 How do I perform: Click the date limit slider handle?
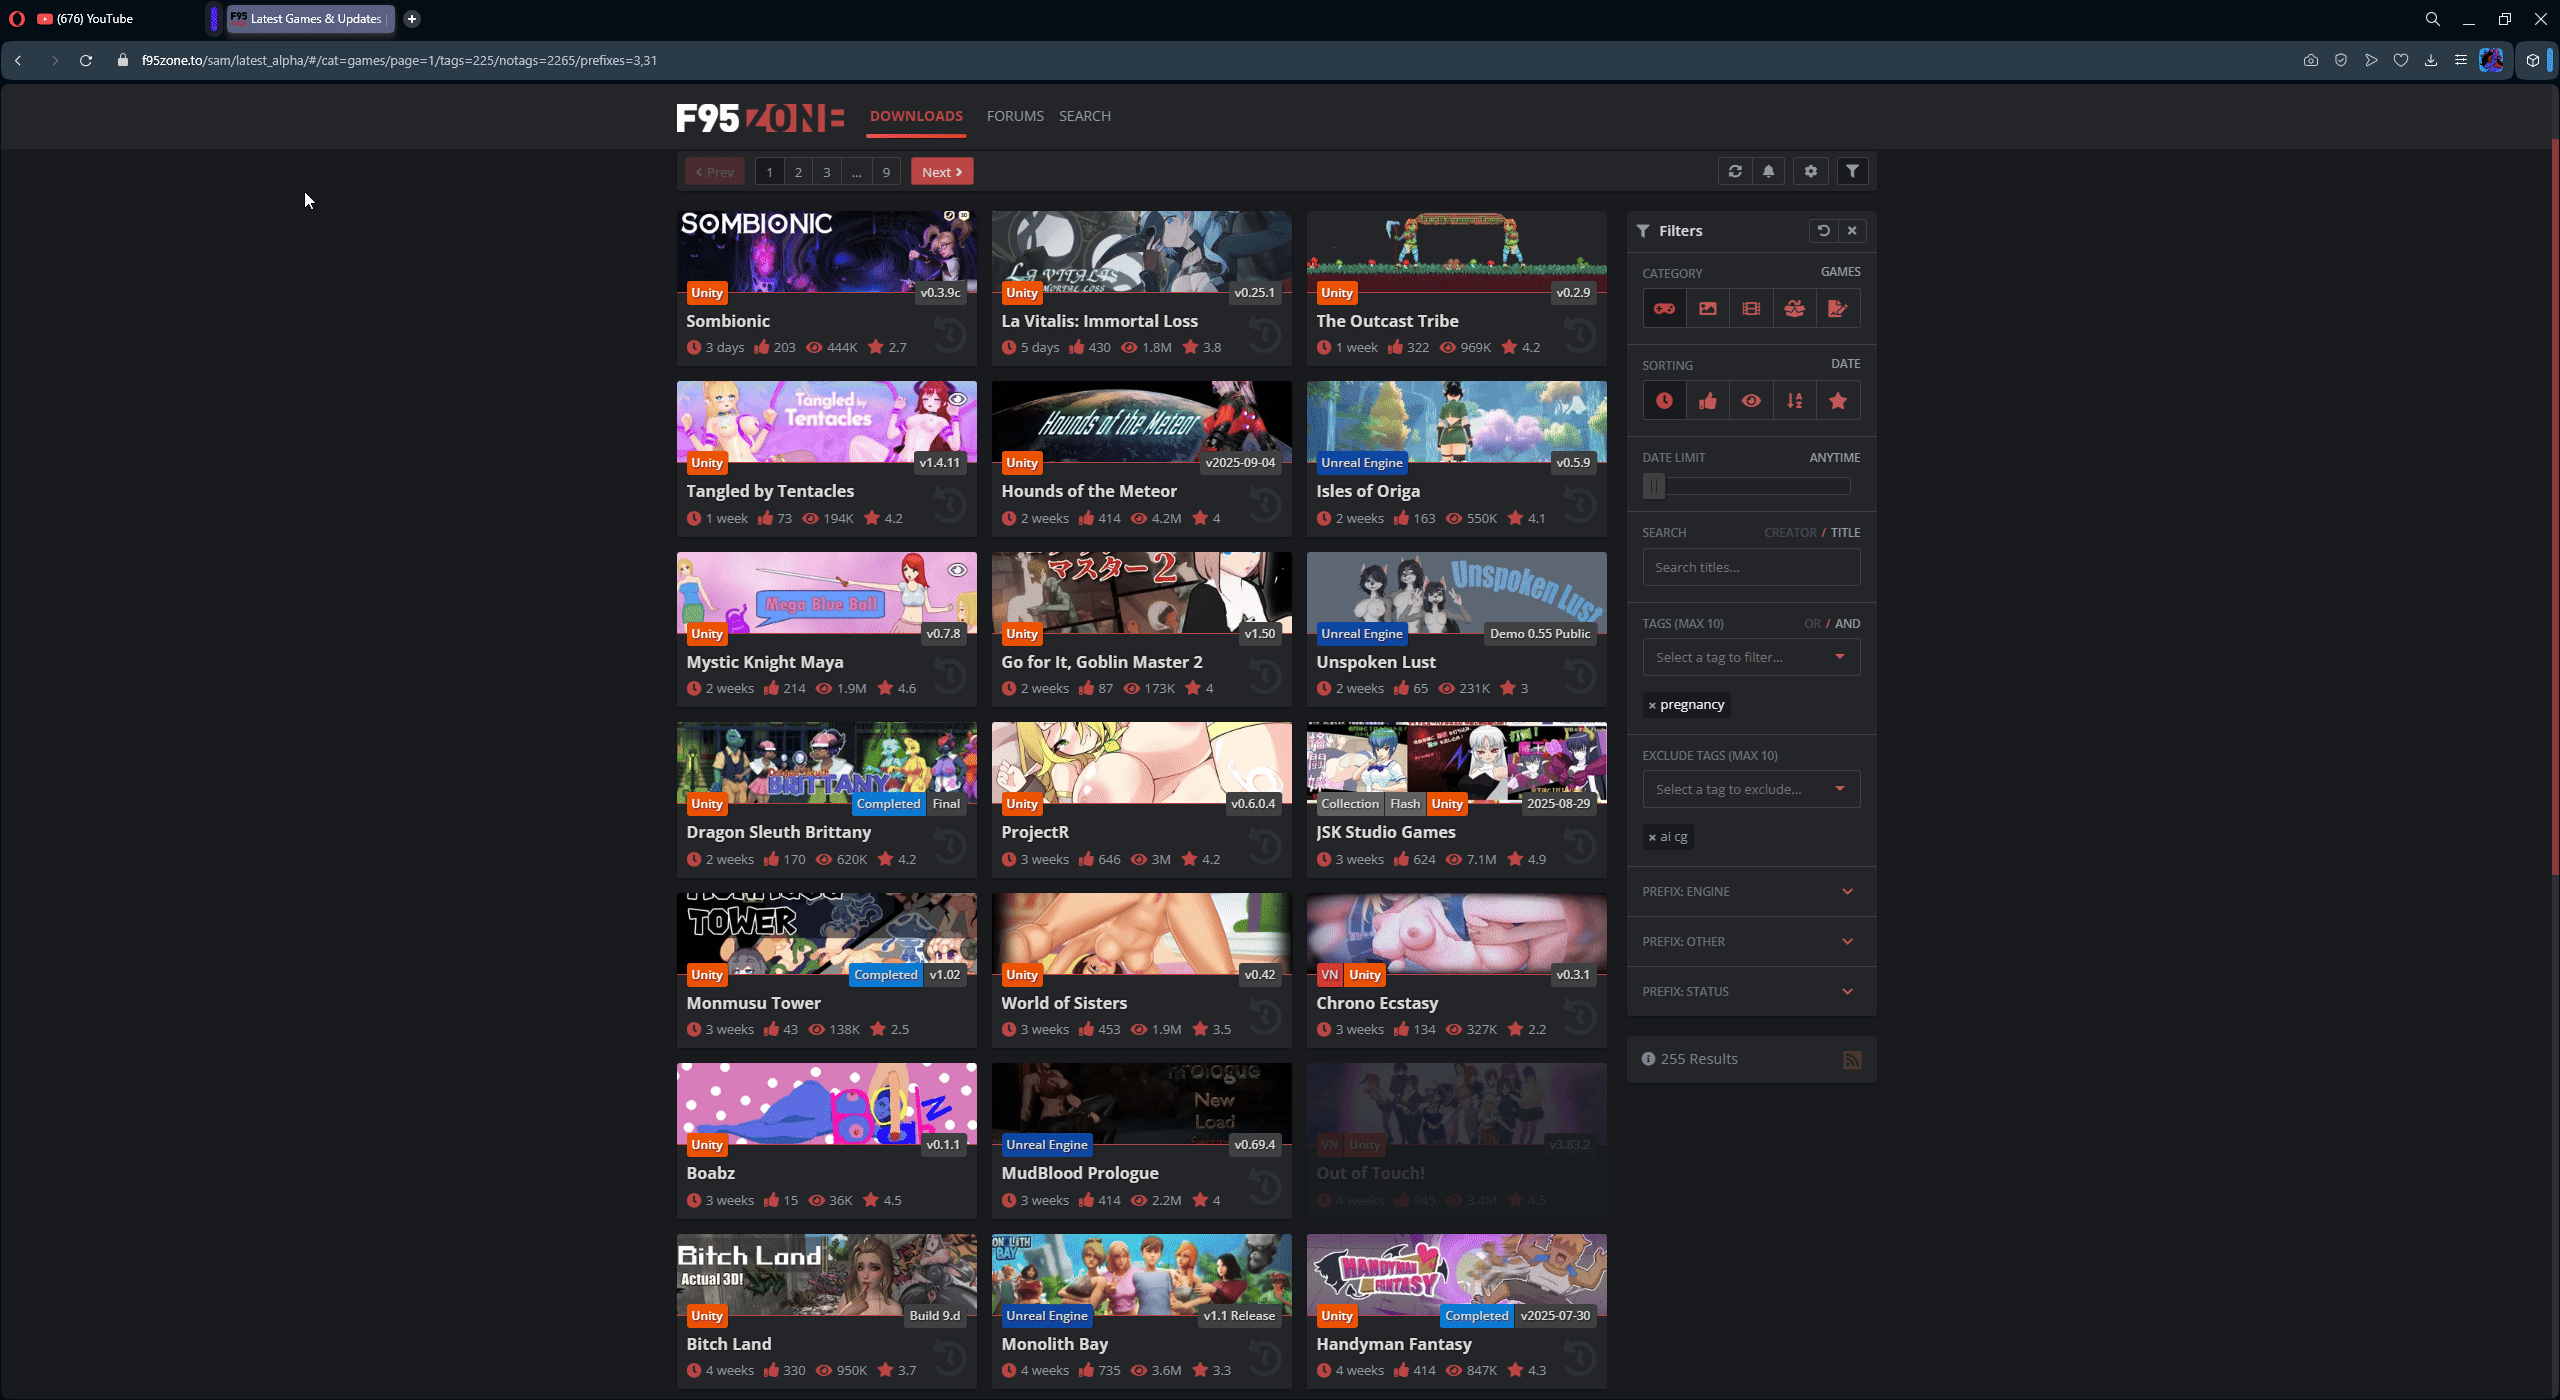[x=1654, y=486]
